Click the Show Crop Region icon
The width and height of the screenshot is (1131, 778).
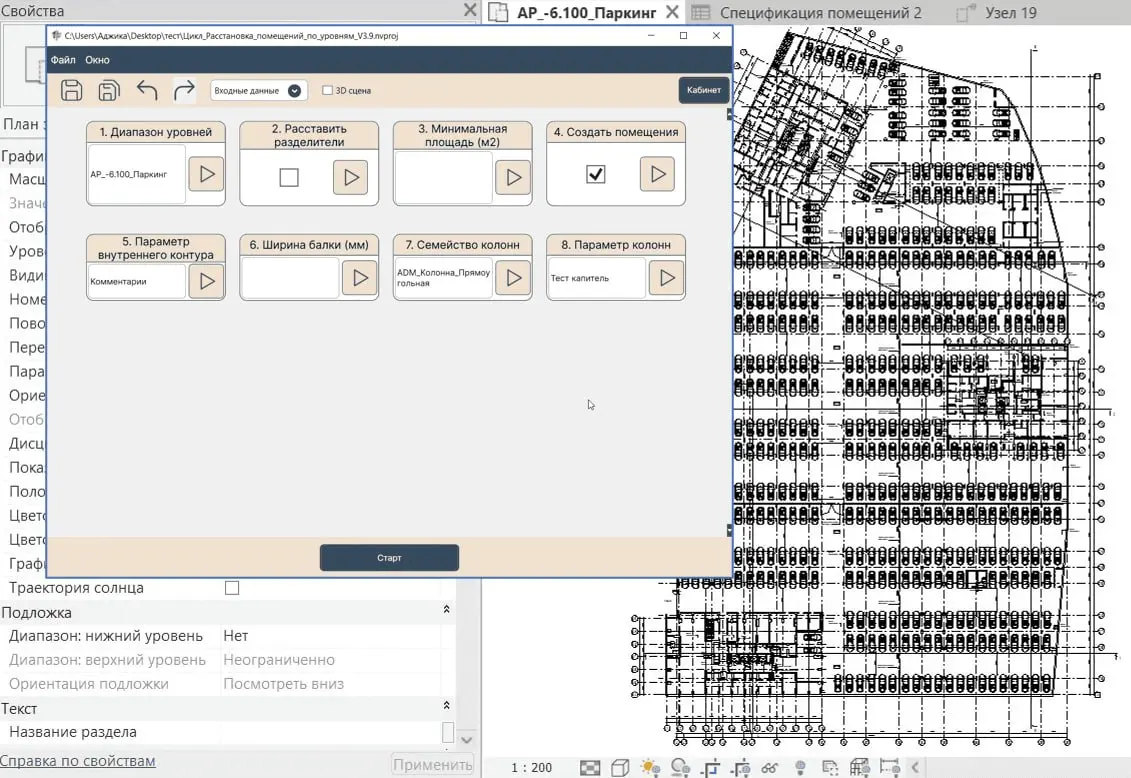pyautogui.click(x=740, y=768)
